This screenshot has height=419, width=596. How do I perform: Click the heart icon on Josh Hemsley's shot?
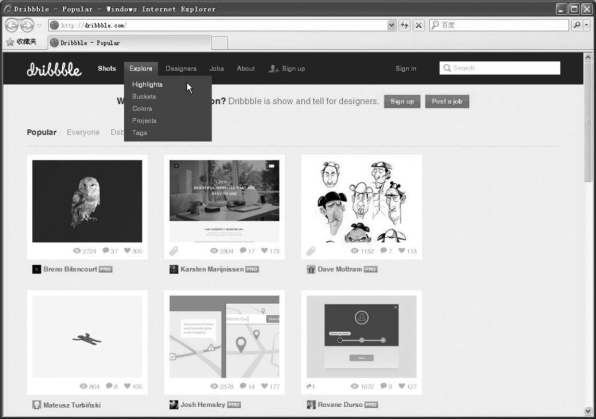click(x=265, y=386)
